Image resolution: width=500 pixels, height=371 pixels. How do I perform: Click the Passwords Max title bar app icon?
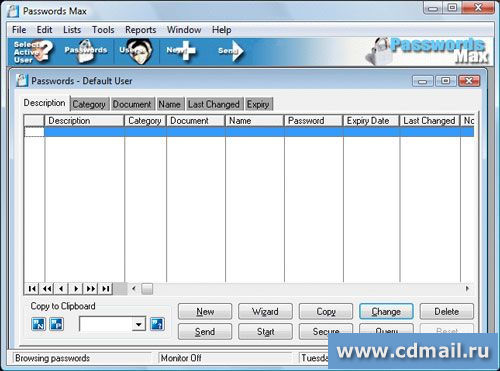(x=13, y=11)
